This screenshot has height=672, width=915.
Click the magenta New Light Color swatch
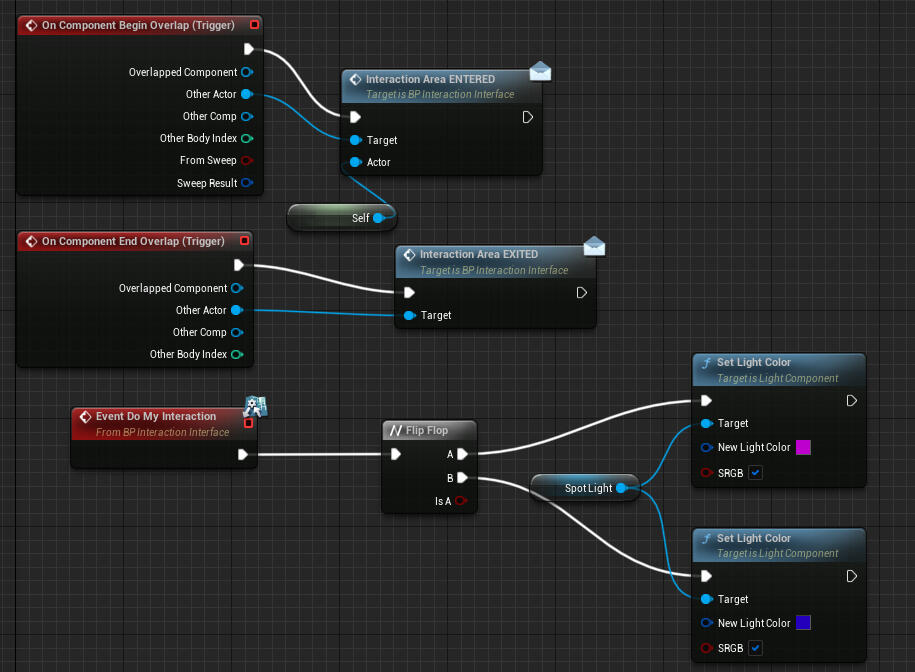pyautogui.click(x=803, y=447)
